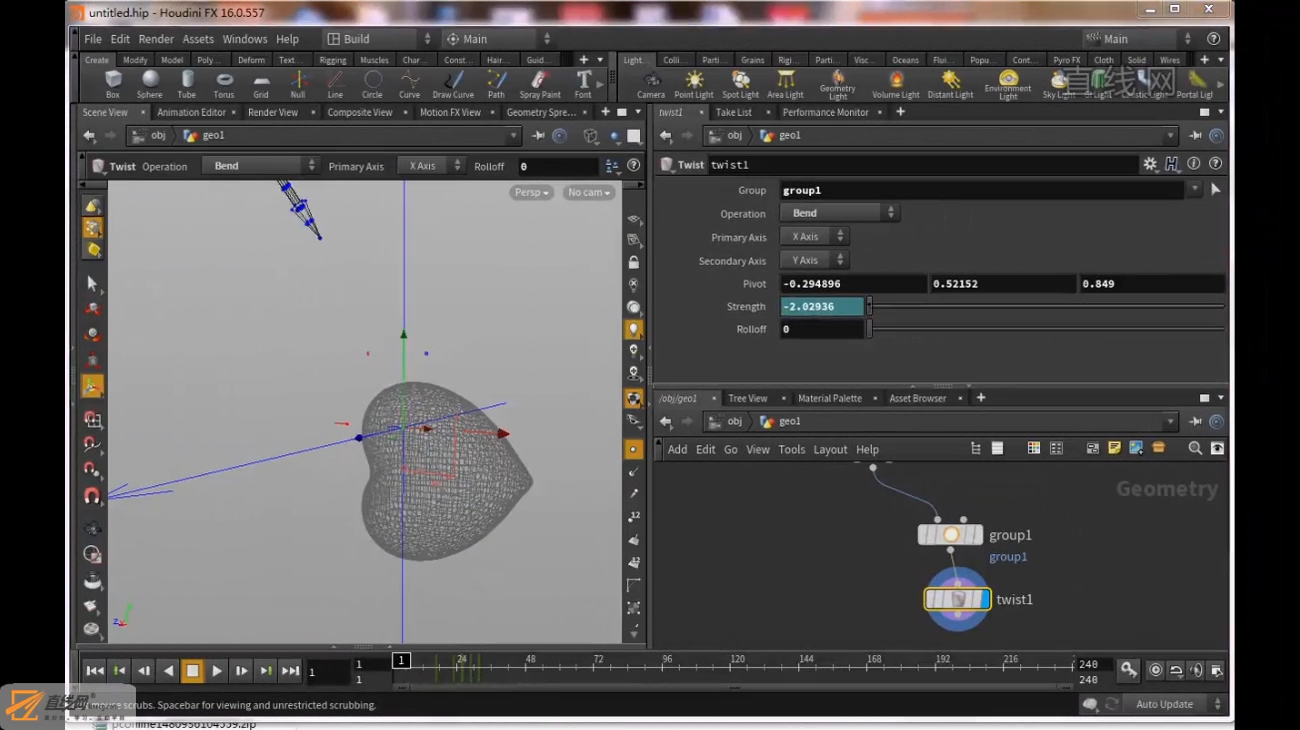Select the Tube shelf tool

click(x=187, y=84)
